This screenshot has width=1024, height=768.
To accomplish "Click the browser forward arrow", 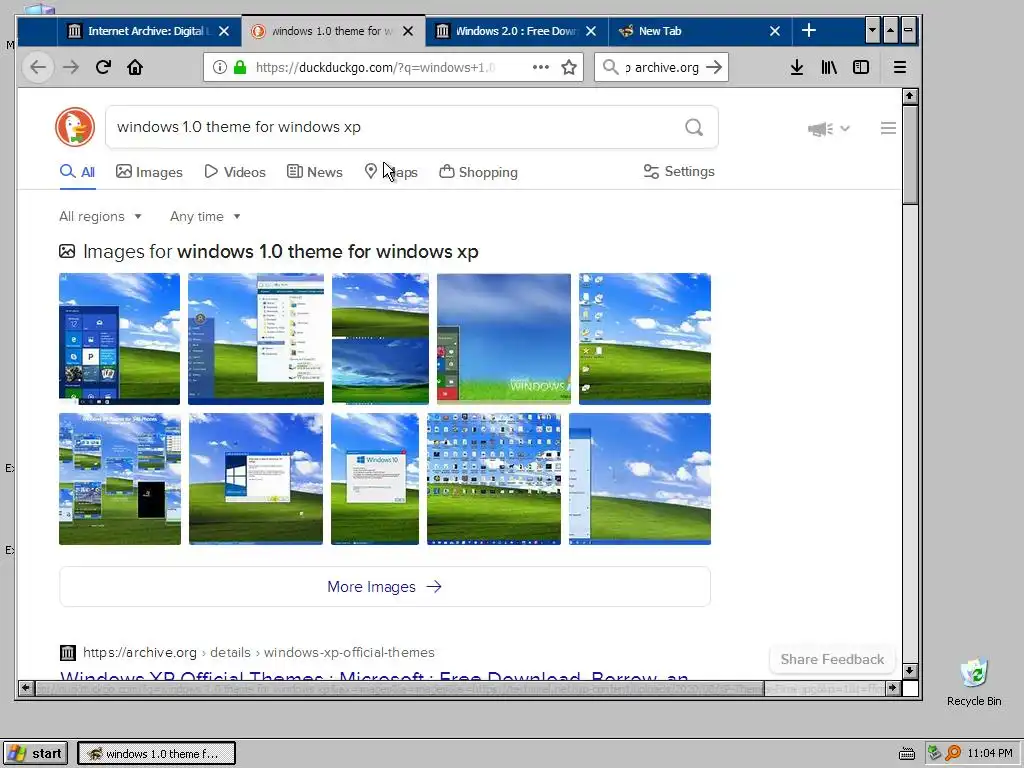I will (x=71, y=67).
